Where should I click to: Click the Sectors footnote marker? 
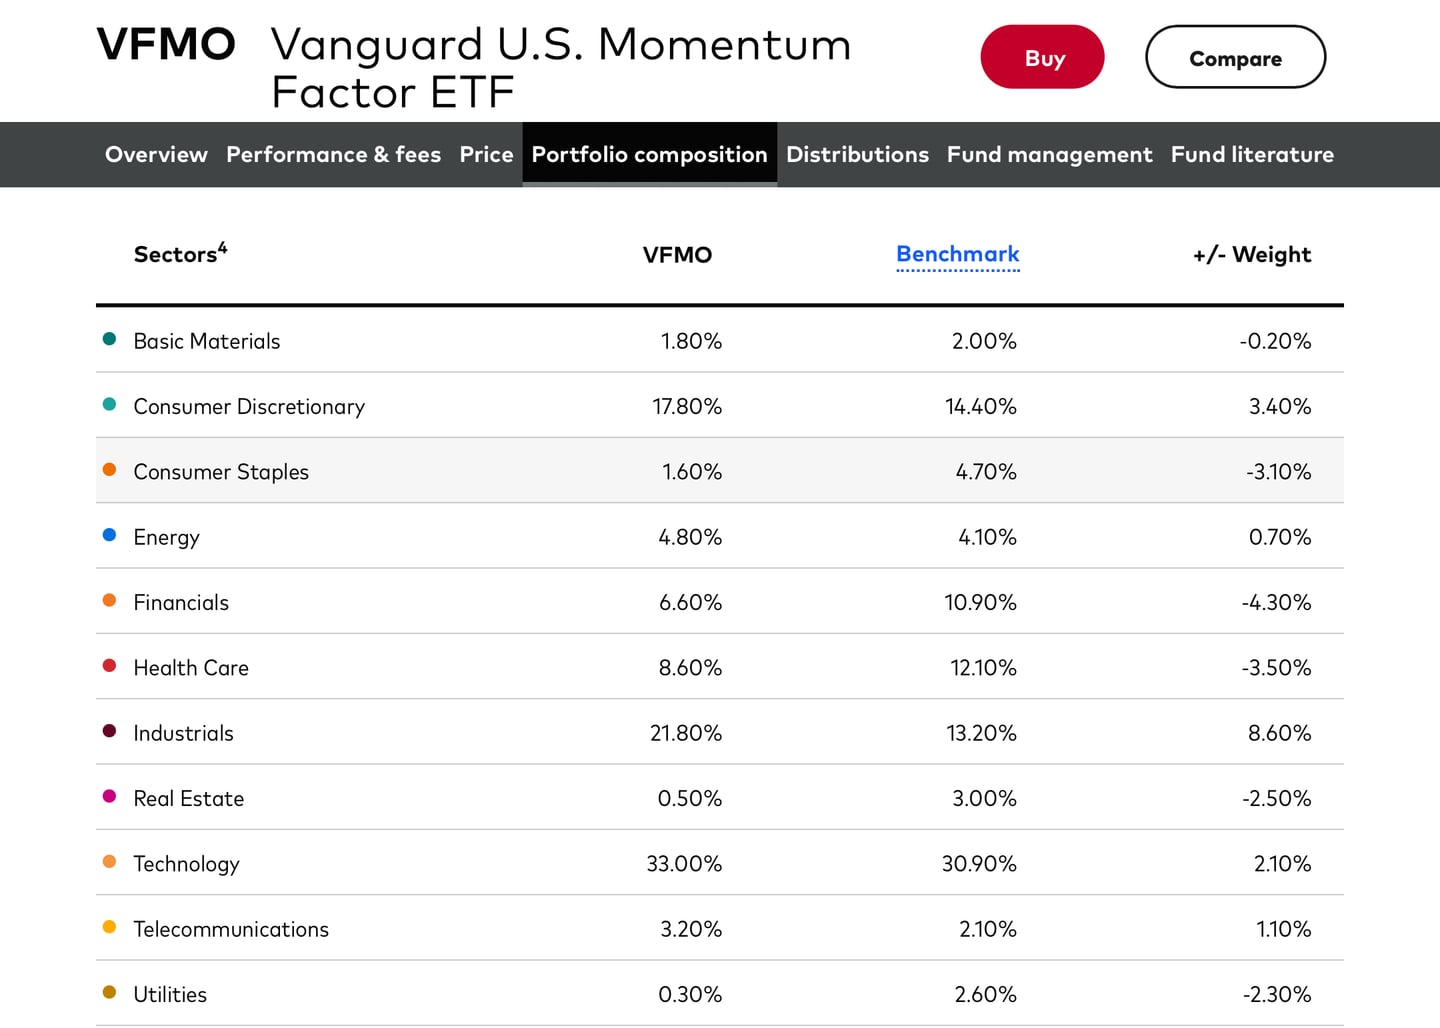pyautogui.click(x=222, y=246)
